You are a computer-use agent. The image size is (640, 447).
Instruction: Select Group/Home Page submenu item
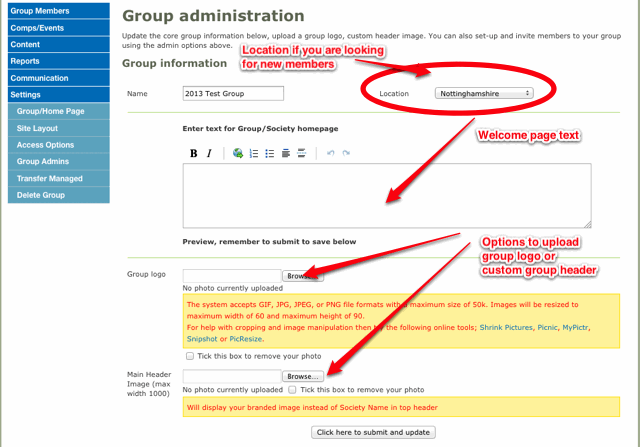(x=59, y=111)
